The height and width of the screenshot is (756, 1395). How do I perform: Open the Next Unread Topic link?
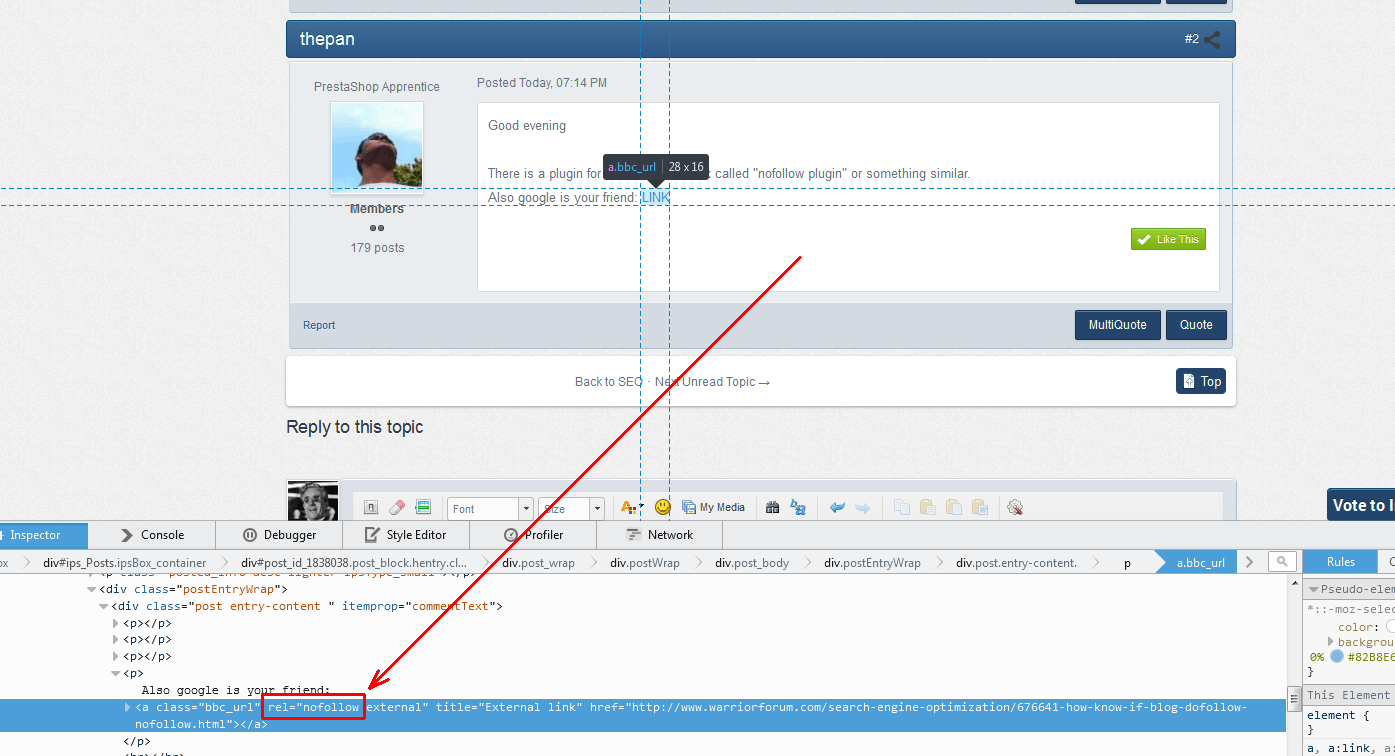coord(712,382)
